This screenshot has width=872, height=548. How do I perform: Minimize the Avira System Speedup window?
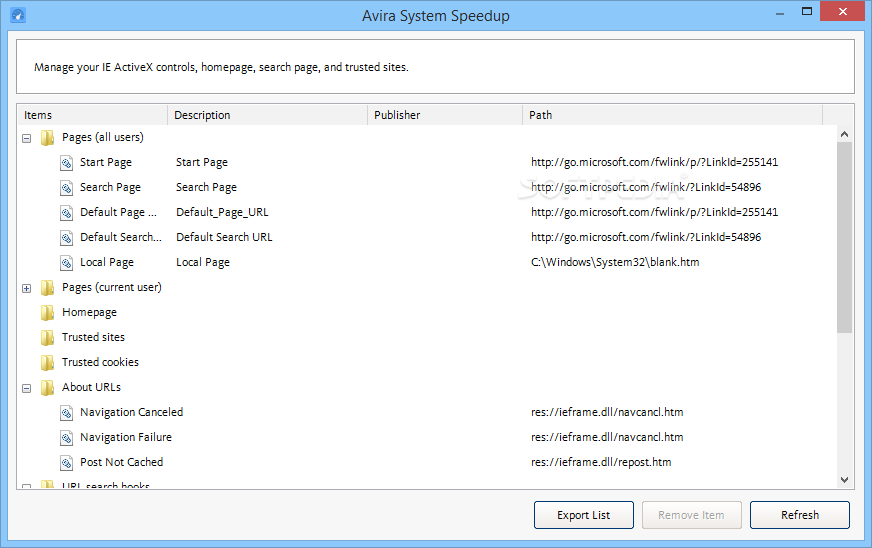pos(780,12)
